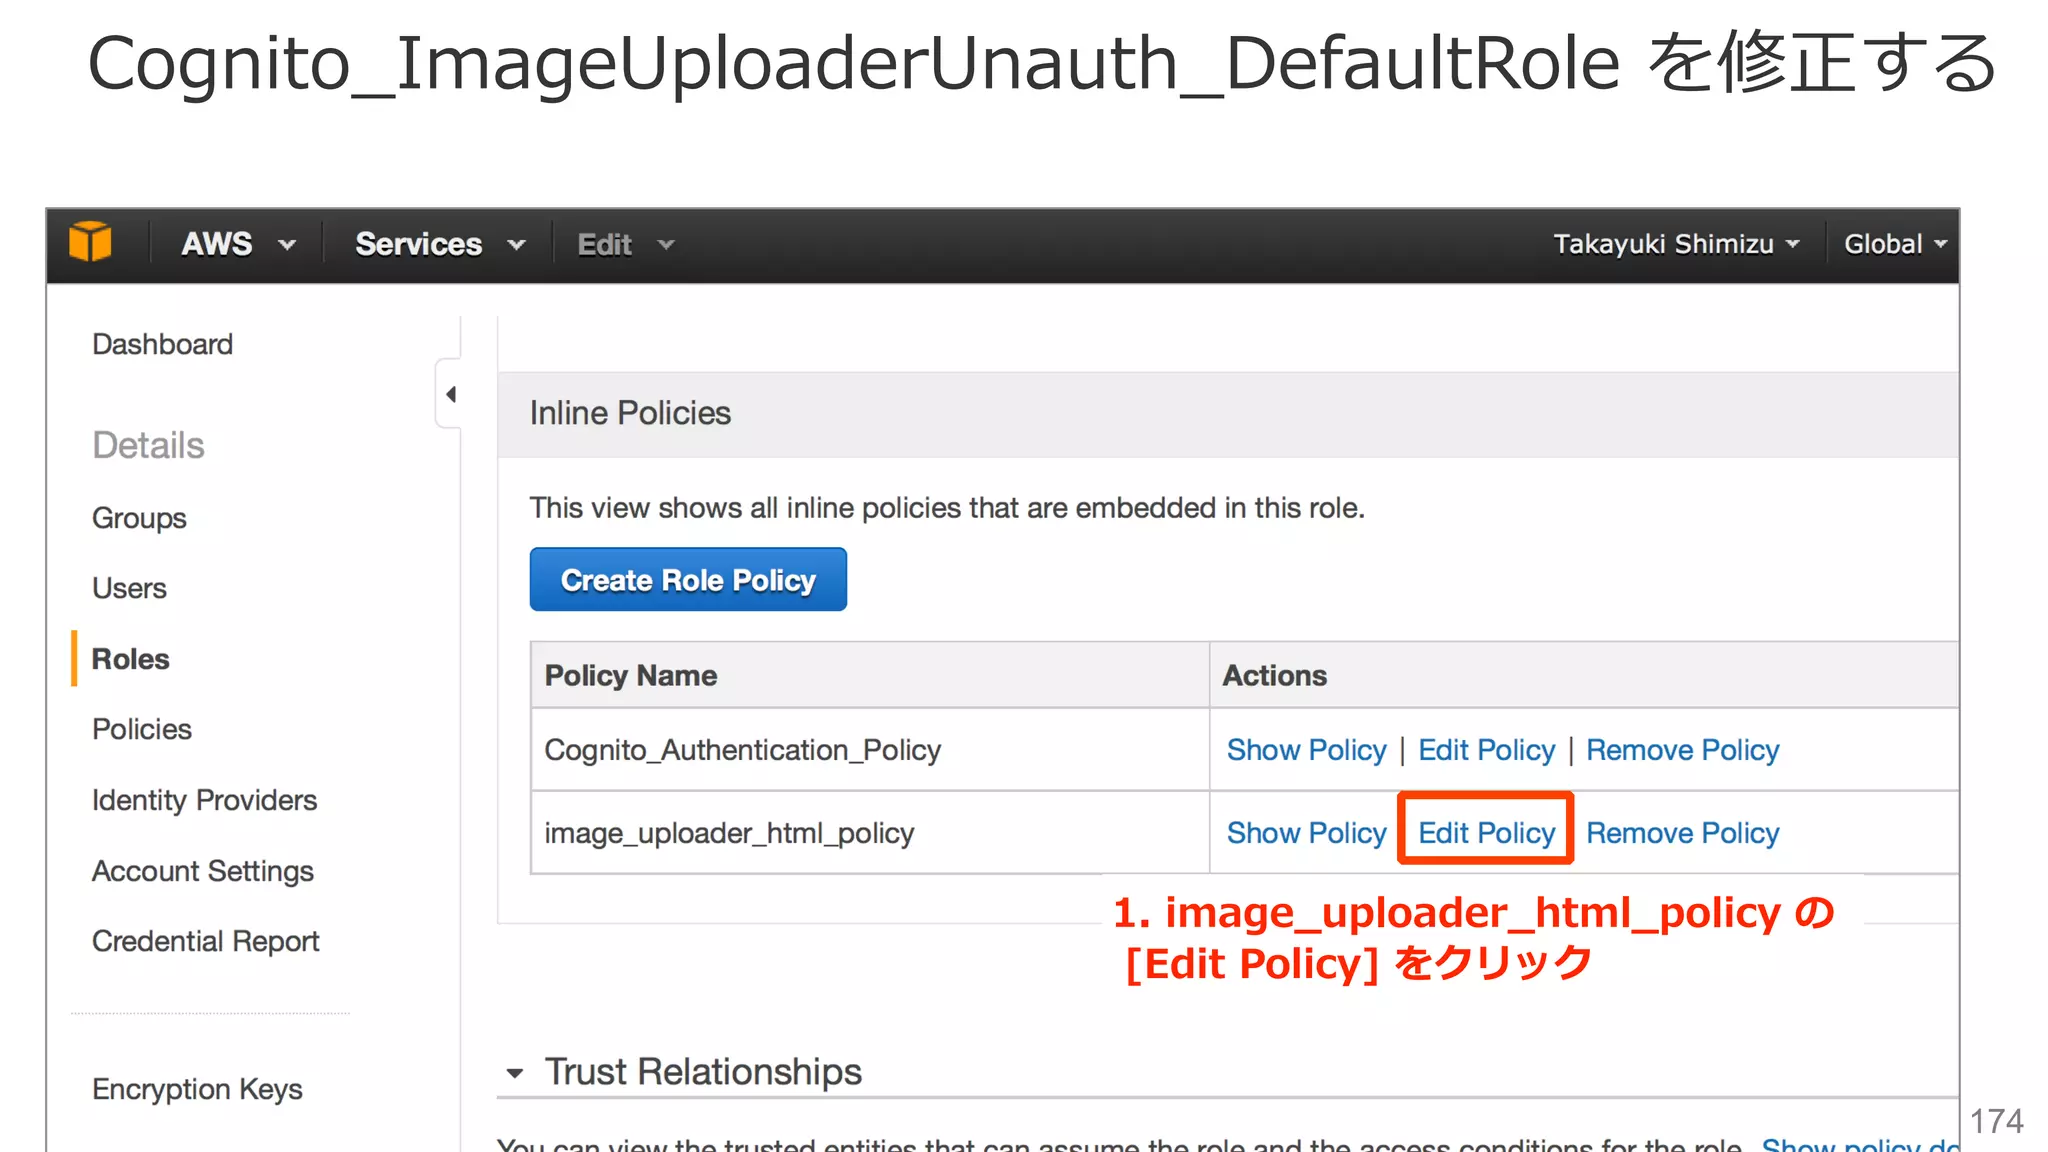Click the Details heading in sidebar
Screen dimensions: 2048x1152
coord(148,445)
